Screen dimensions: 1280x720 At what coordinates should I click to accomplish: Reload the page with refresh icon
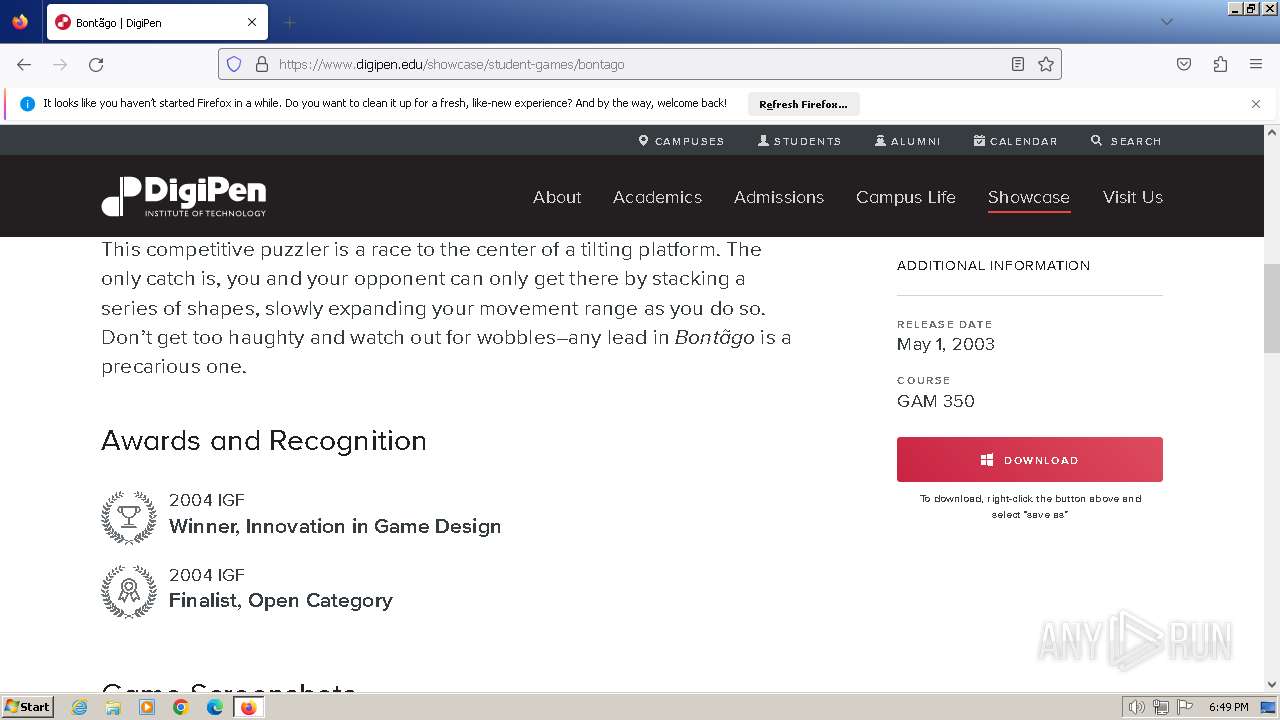click(96, 64)
